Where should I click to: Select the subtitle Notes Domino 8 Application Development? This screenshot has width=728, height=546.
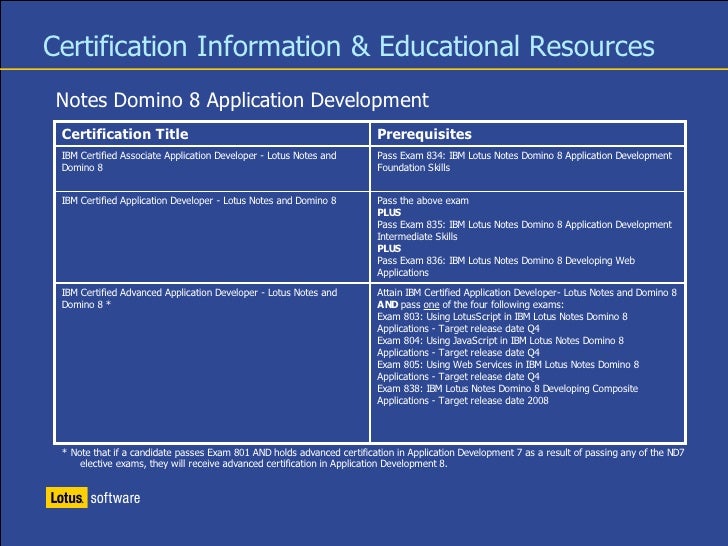click(x=242, y=100)
